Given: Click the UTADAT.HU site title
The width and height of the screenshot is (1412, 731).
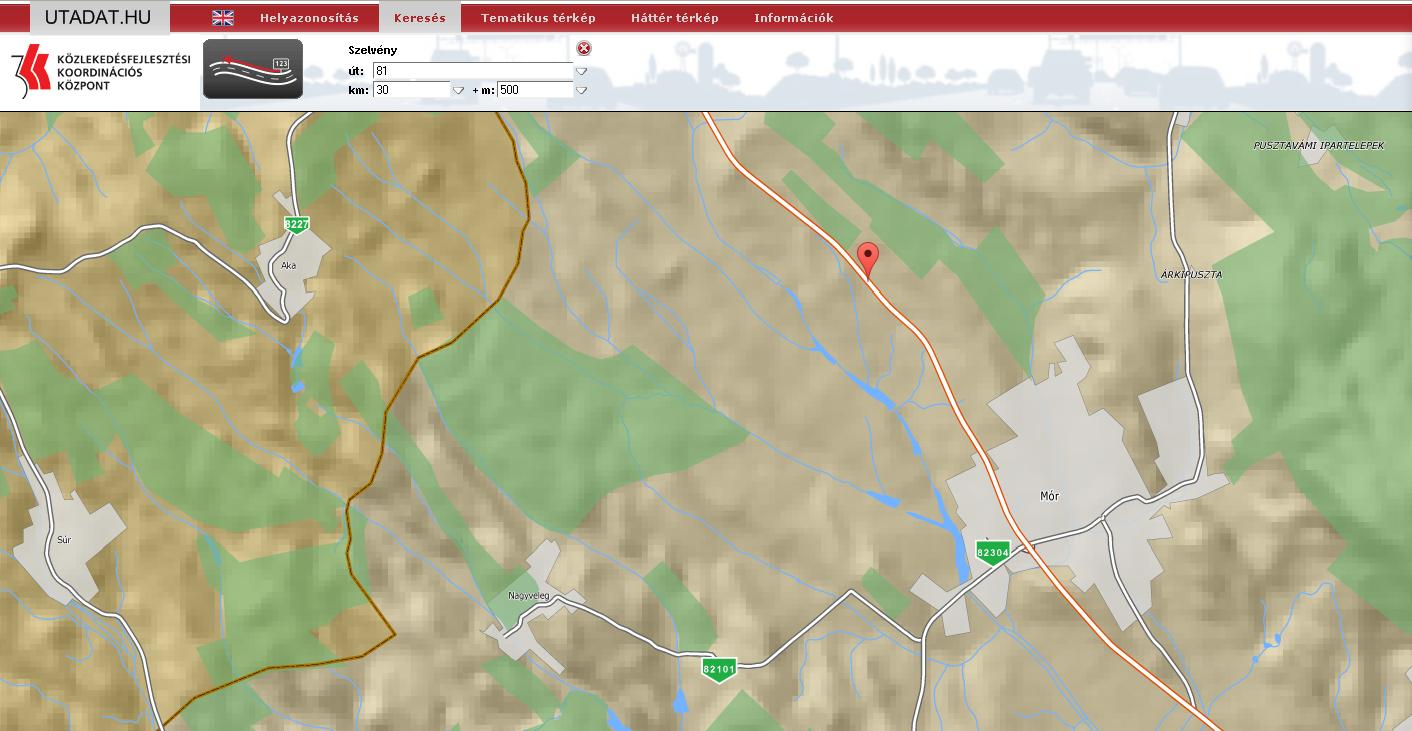Looking at the screenshot, I should pyautogui.click(x=98, y=17).
